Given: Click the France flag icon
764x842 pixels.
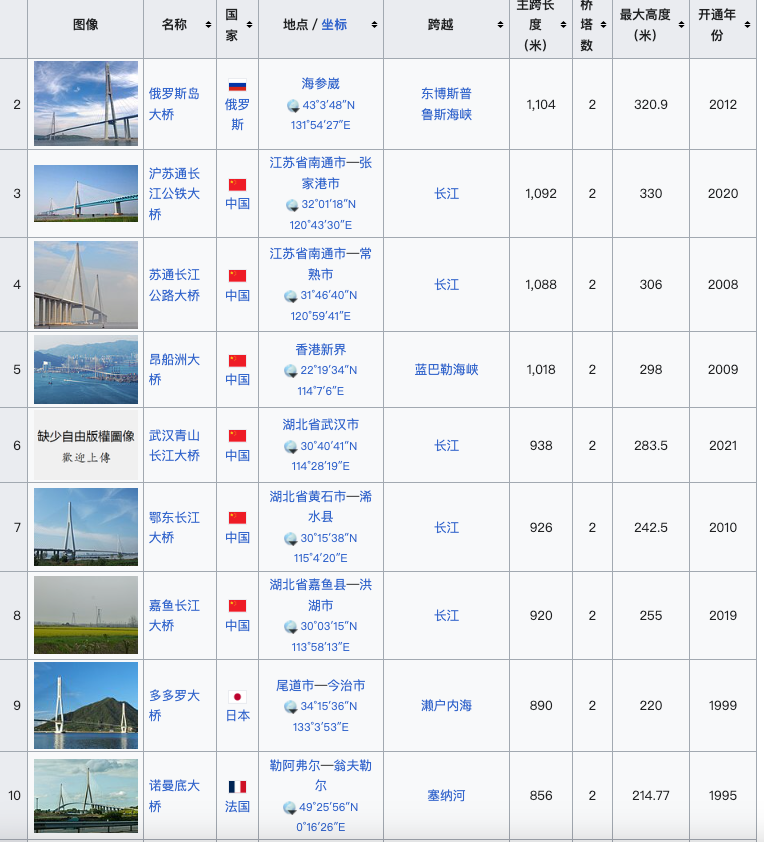Looking at the screenshot, I should click(237, 787).
